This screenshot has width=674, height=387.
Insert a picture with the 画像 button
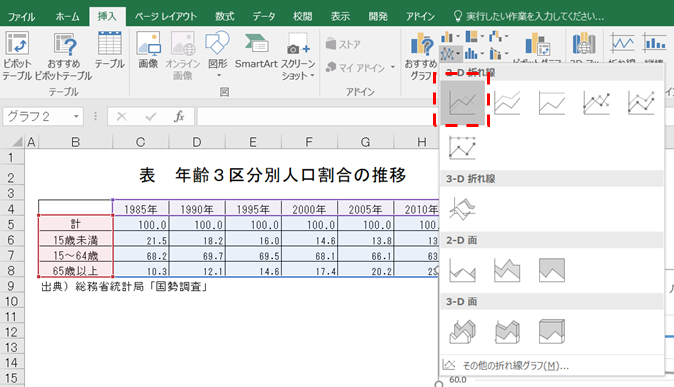pos(148,50)
